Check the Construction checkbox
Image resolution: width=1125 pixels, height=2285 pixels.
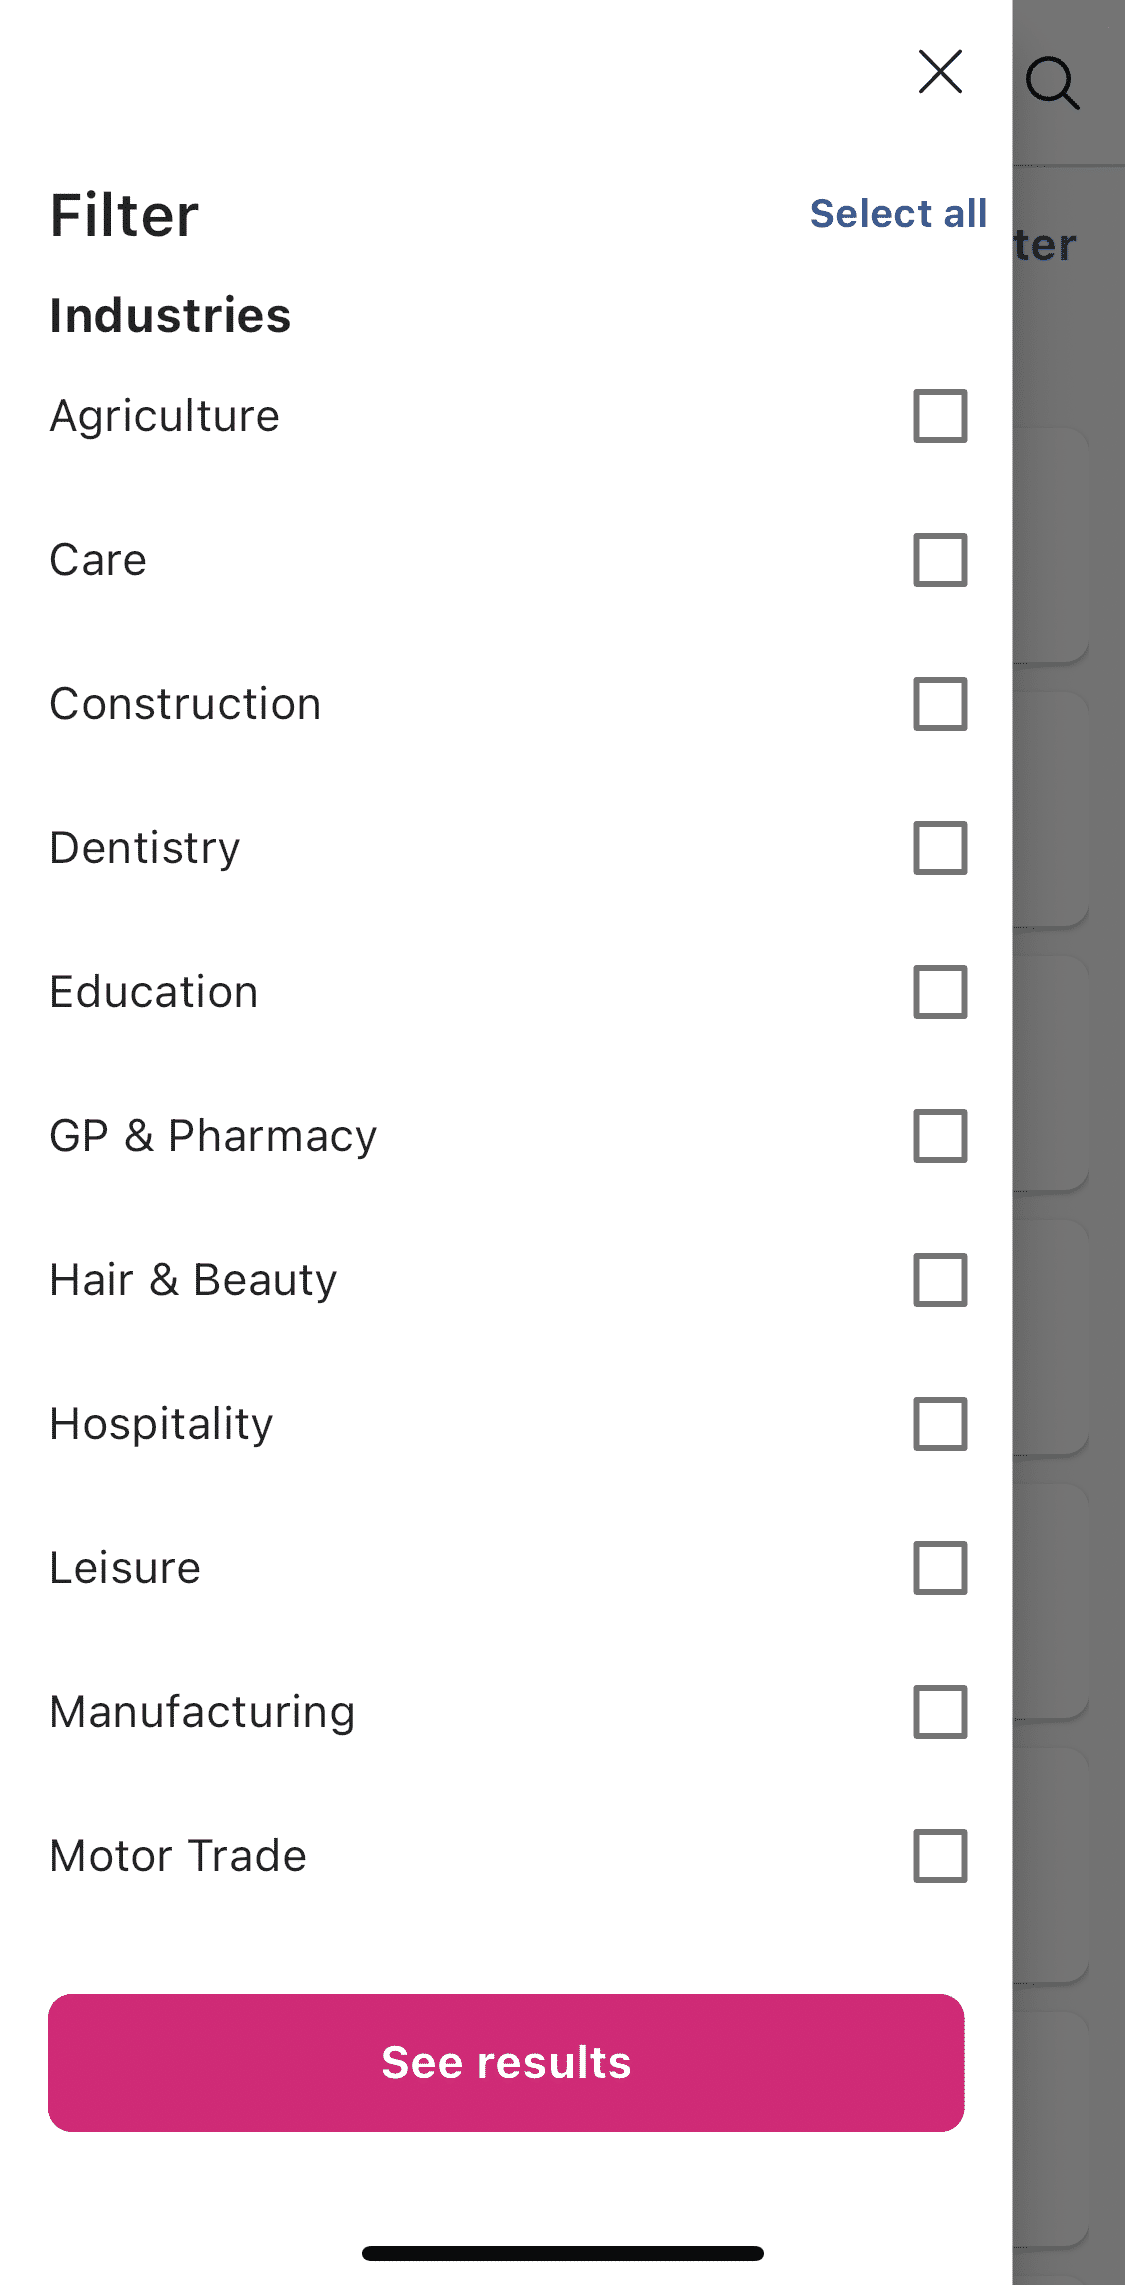[940, 704]
